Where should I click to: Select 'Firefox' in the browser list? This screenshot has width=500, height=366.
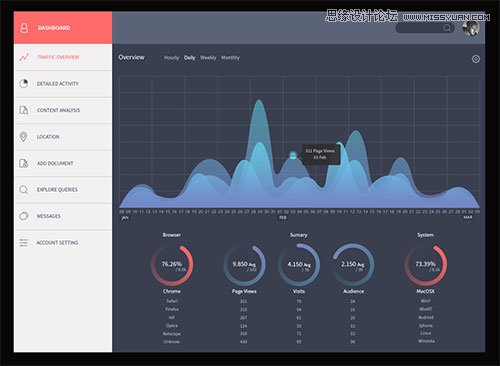pyautogui.click(x=172, y=309)
